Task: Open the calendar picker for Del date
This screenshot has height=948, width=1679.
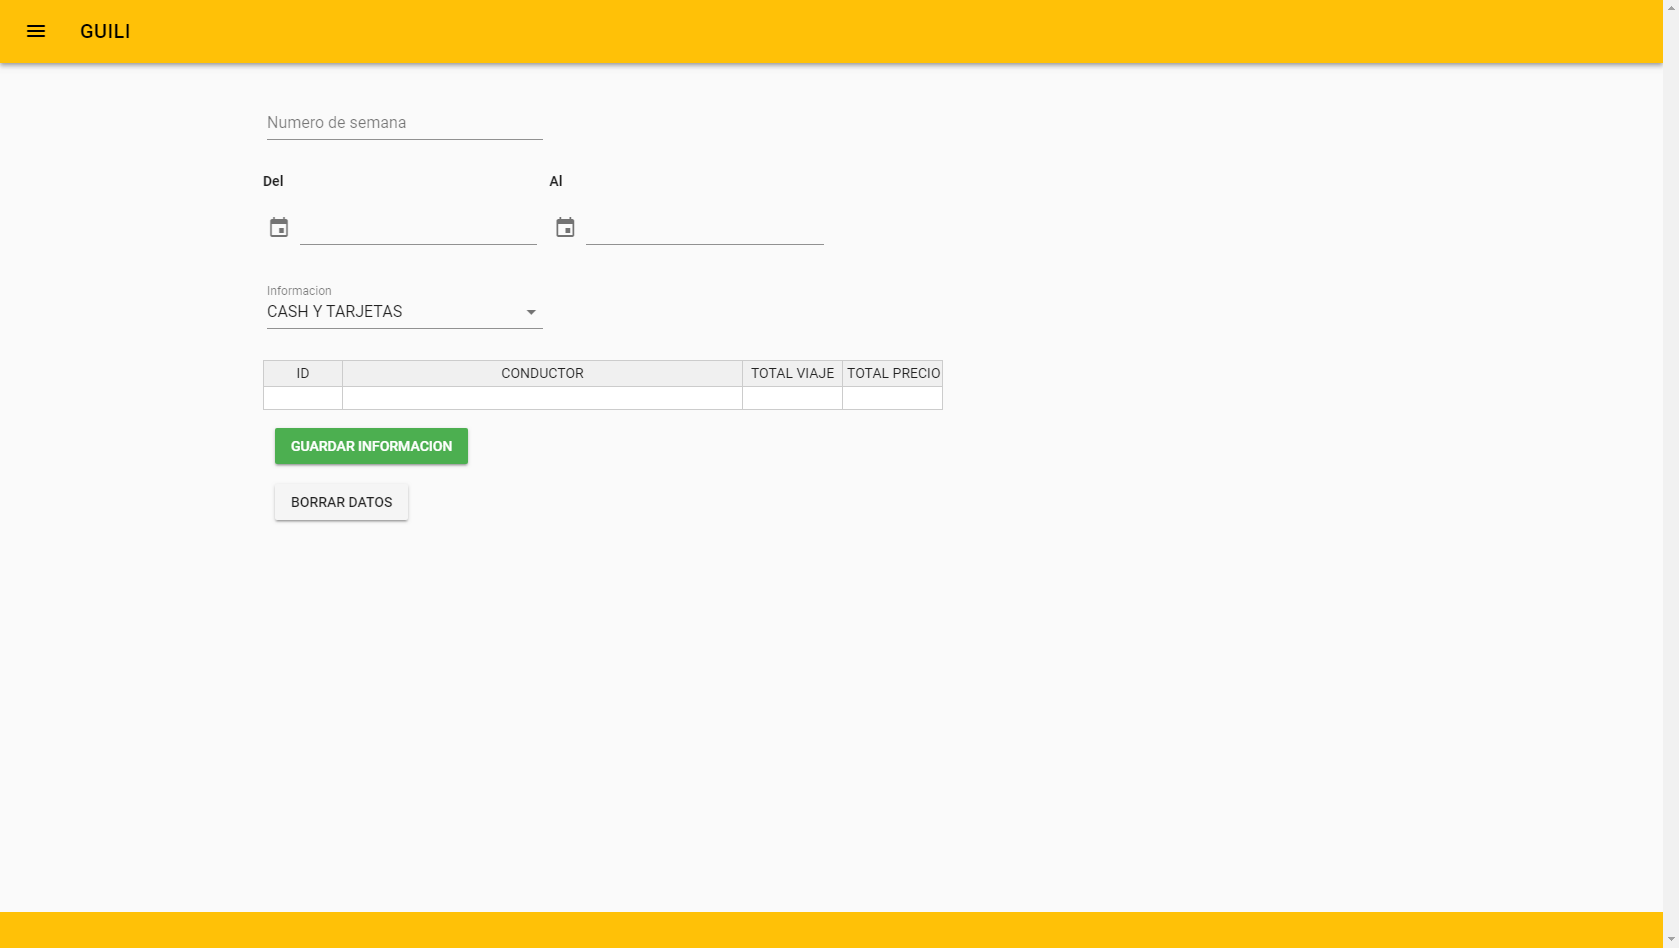Action: [279, 227]
